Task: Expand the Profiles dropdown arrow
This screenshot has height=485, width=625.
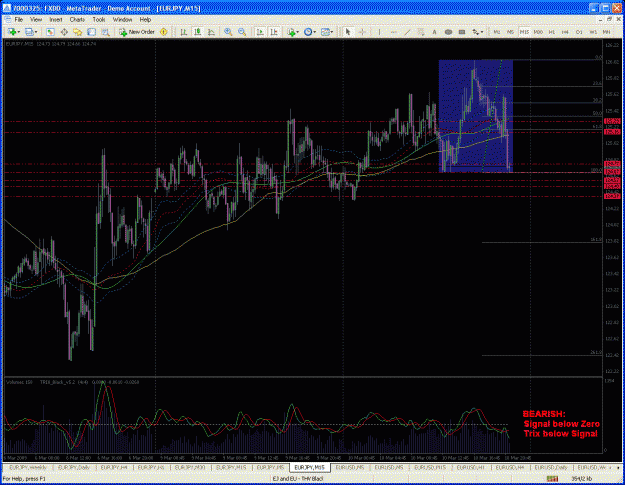Action: (x=36, y=32)
